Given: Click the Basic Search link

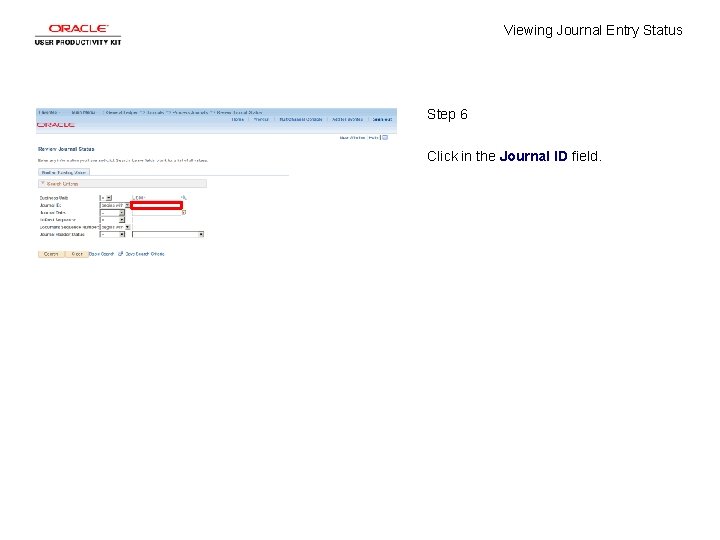Looking at the screenshot, I should pos(101,254).
